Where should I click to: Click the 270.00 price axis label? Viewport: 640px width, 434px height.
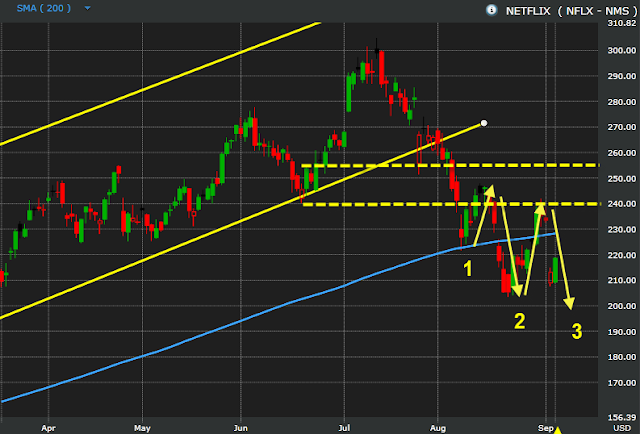(622, 127)
